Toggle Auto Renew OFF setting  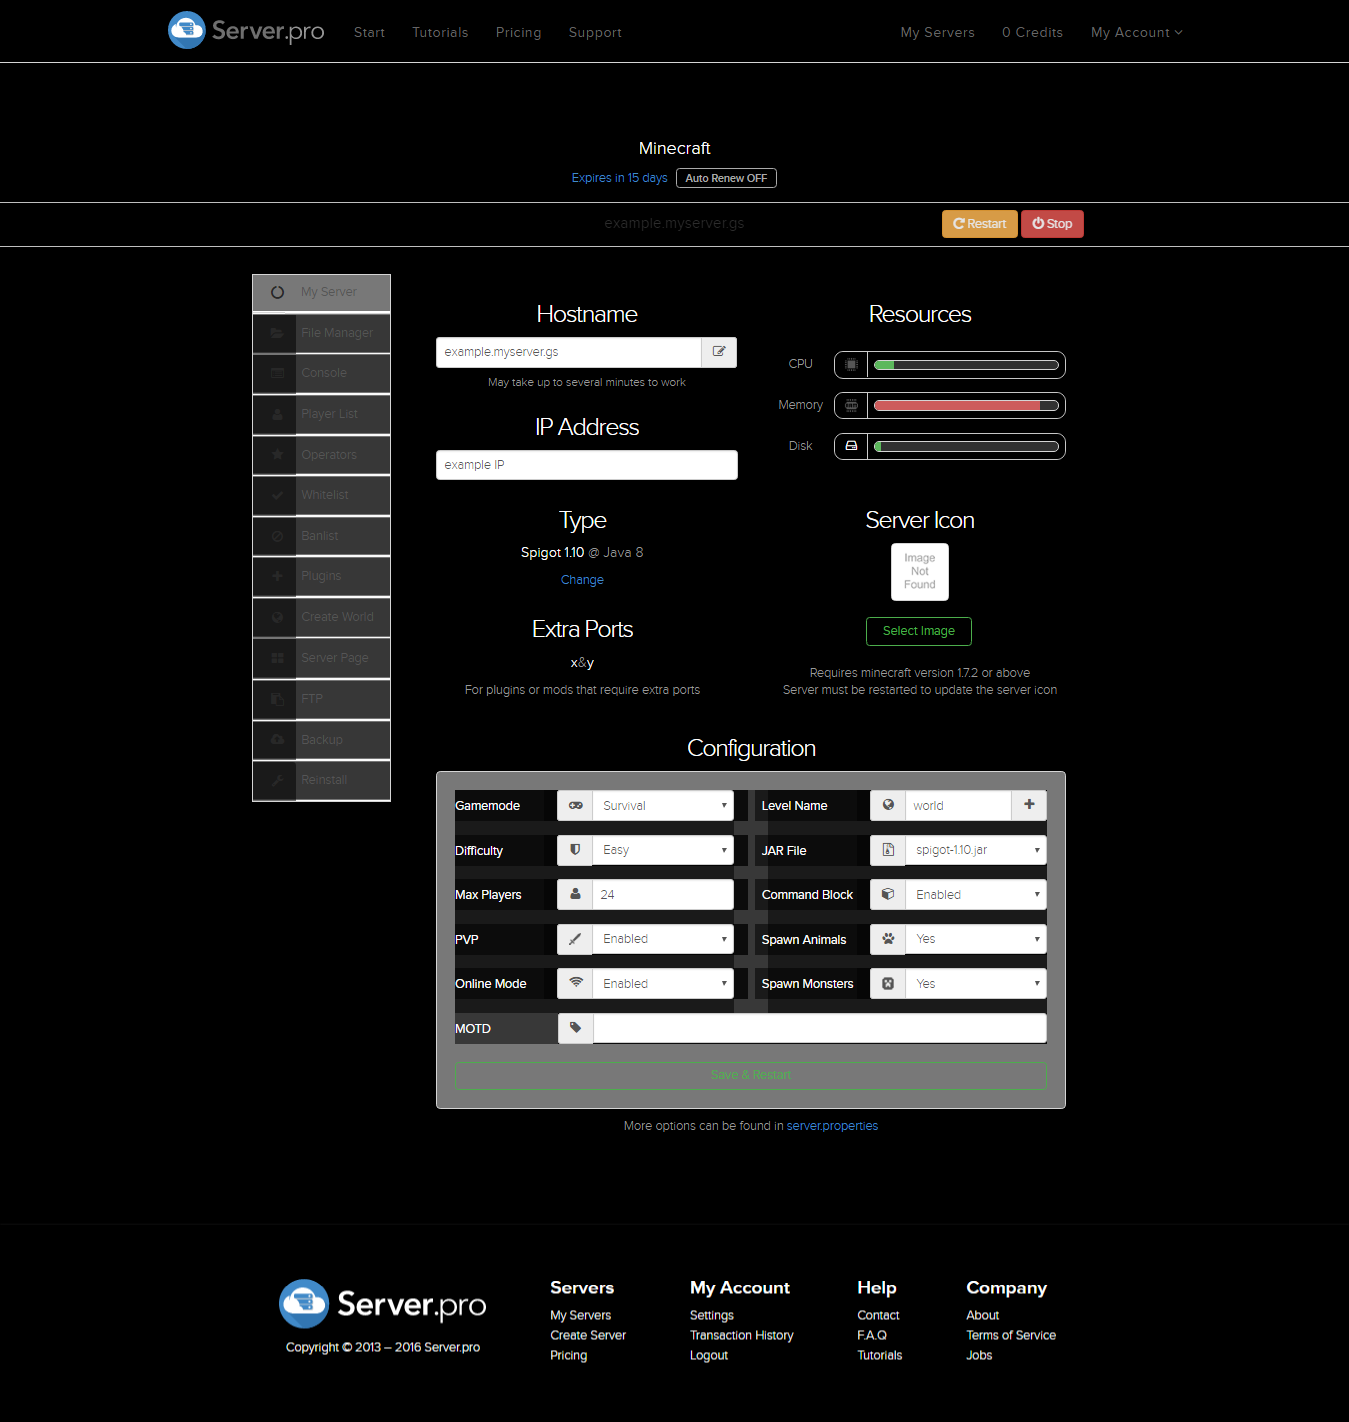pos(725,178)
